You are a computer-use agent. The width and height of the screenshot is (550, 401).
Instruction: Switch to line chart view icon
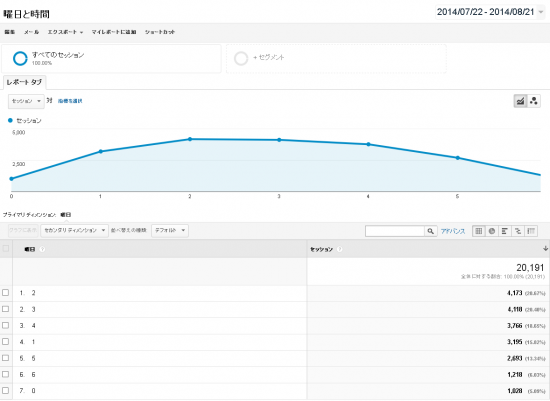520,101
